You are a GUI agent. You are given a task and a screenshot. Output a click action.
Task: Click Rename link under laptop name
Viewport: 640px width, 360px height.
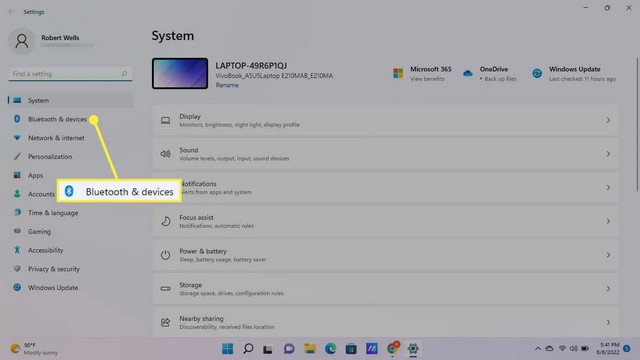(x=227, y=85)
